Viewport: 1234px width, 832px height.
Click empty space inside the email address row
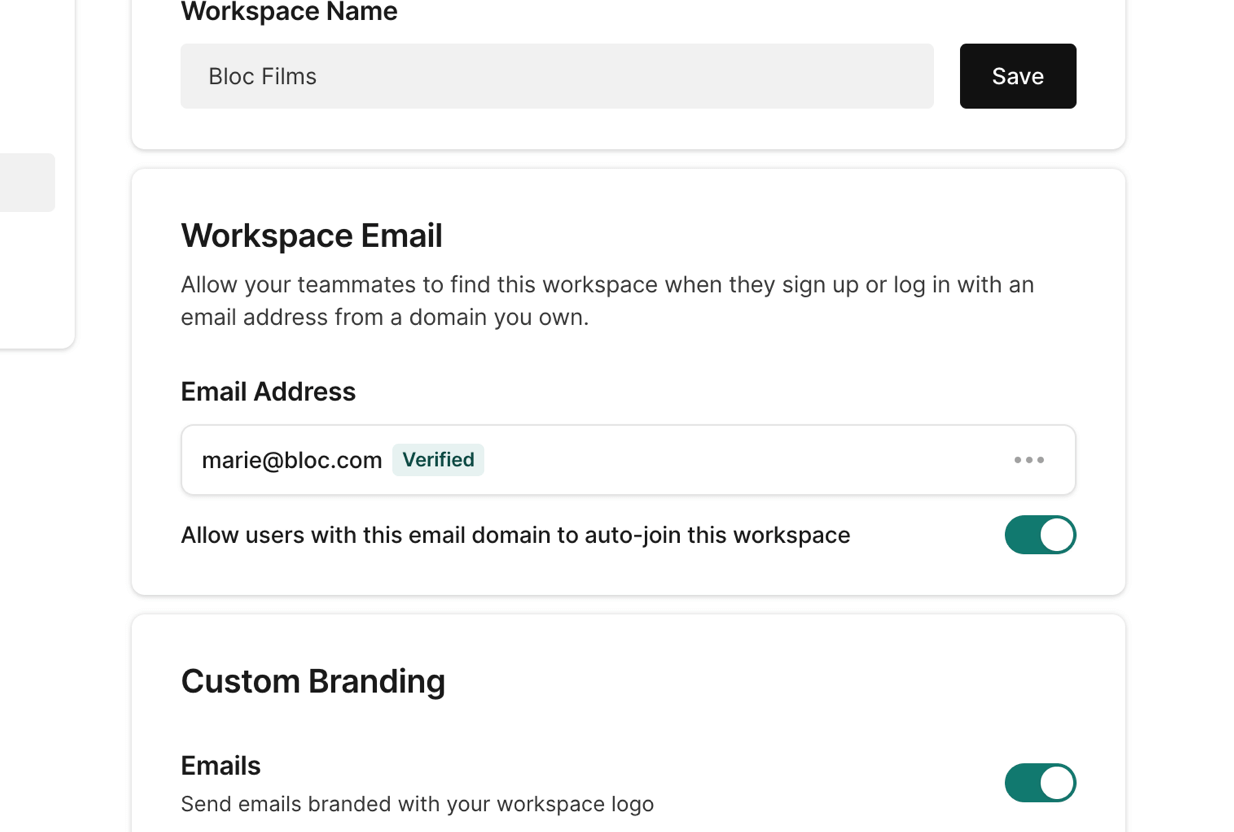(740, 460)
